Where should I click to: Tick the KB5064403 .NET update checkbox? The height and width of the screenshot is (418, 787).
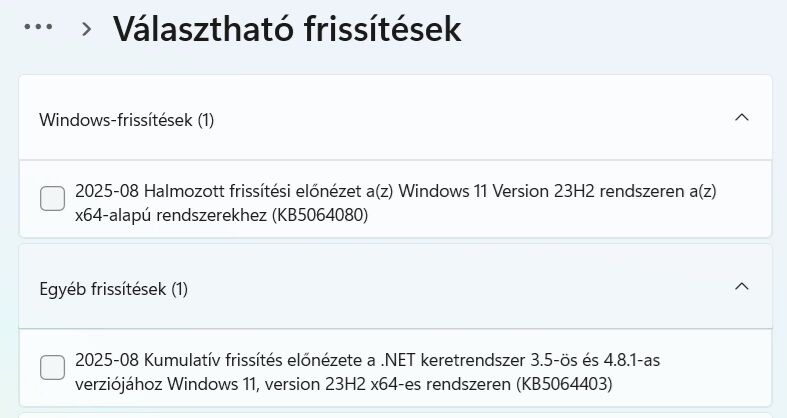point(52,368)
